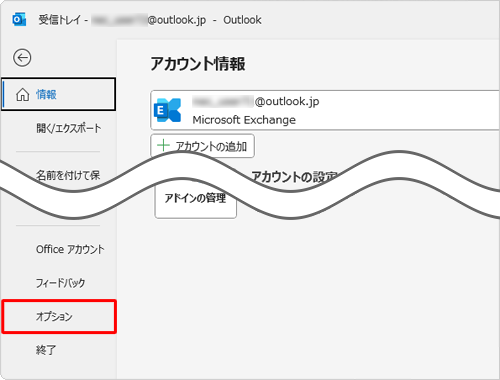Viewport: 500px width, 380px height.
Task: Open the 開く/エクスポート menu item
Action: 69,128
